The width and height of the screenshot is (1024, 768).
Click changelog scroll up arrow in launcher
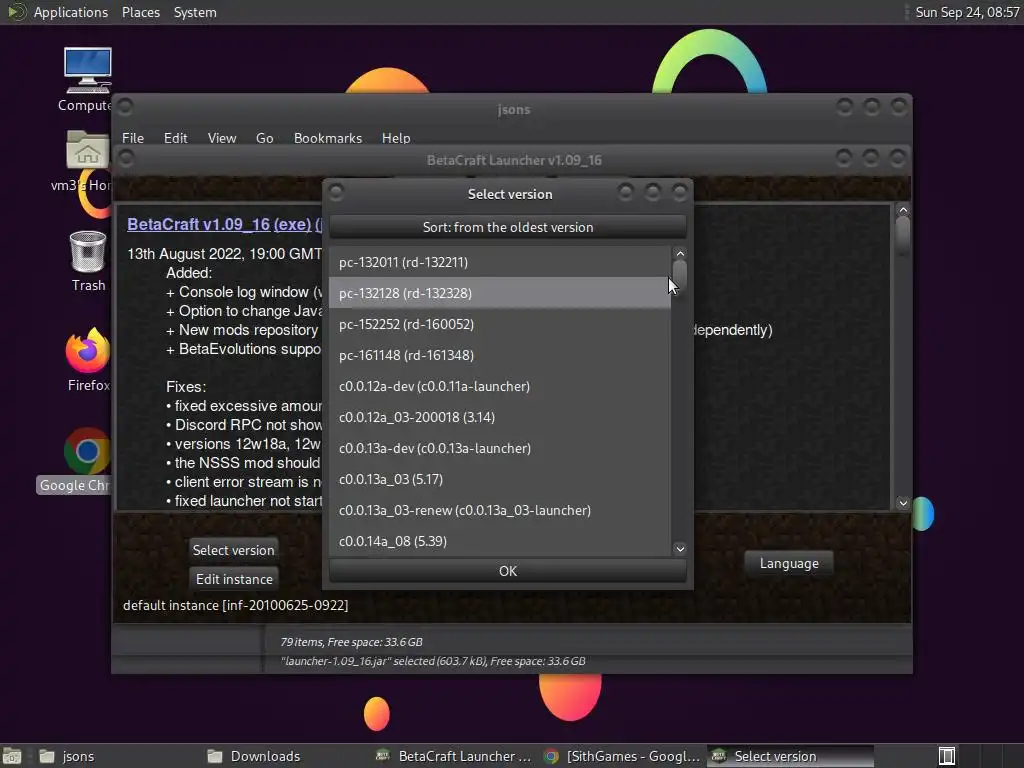pyautogui.click(x=903, y=210)
